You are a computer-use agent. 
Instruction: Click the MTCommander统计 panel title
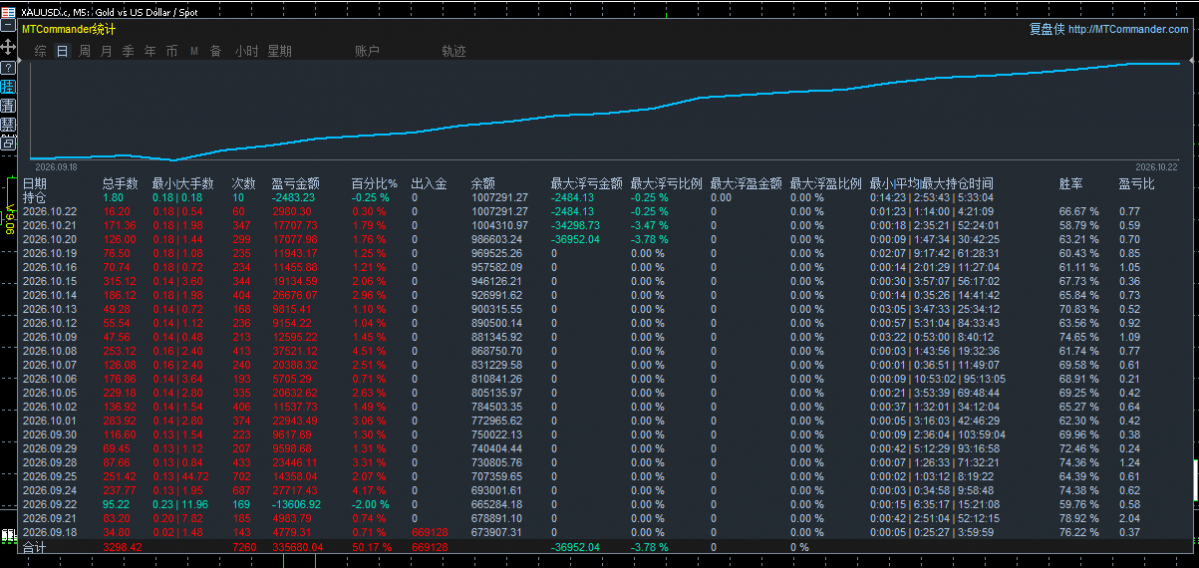69,29
